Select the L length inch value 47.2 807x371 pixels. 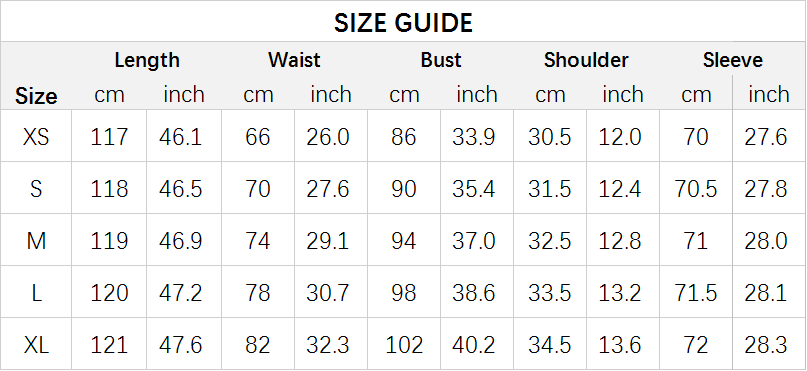(180, 293)
